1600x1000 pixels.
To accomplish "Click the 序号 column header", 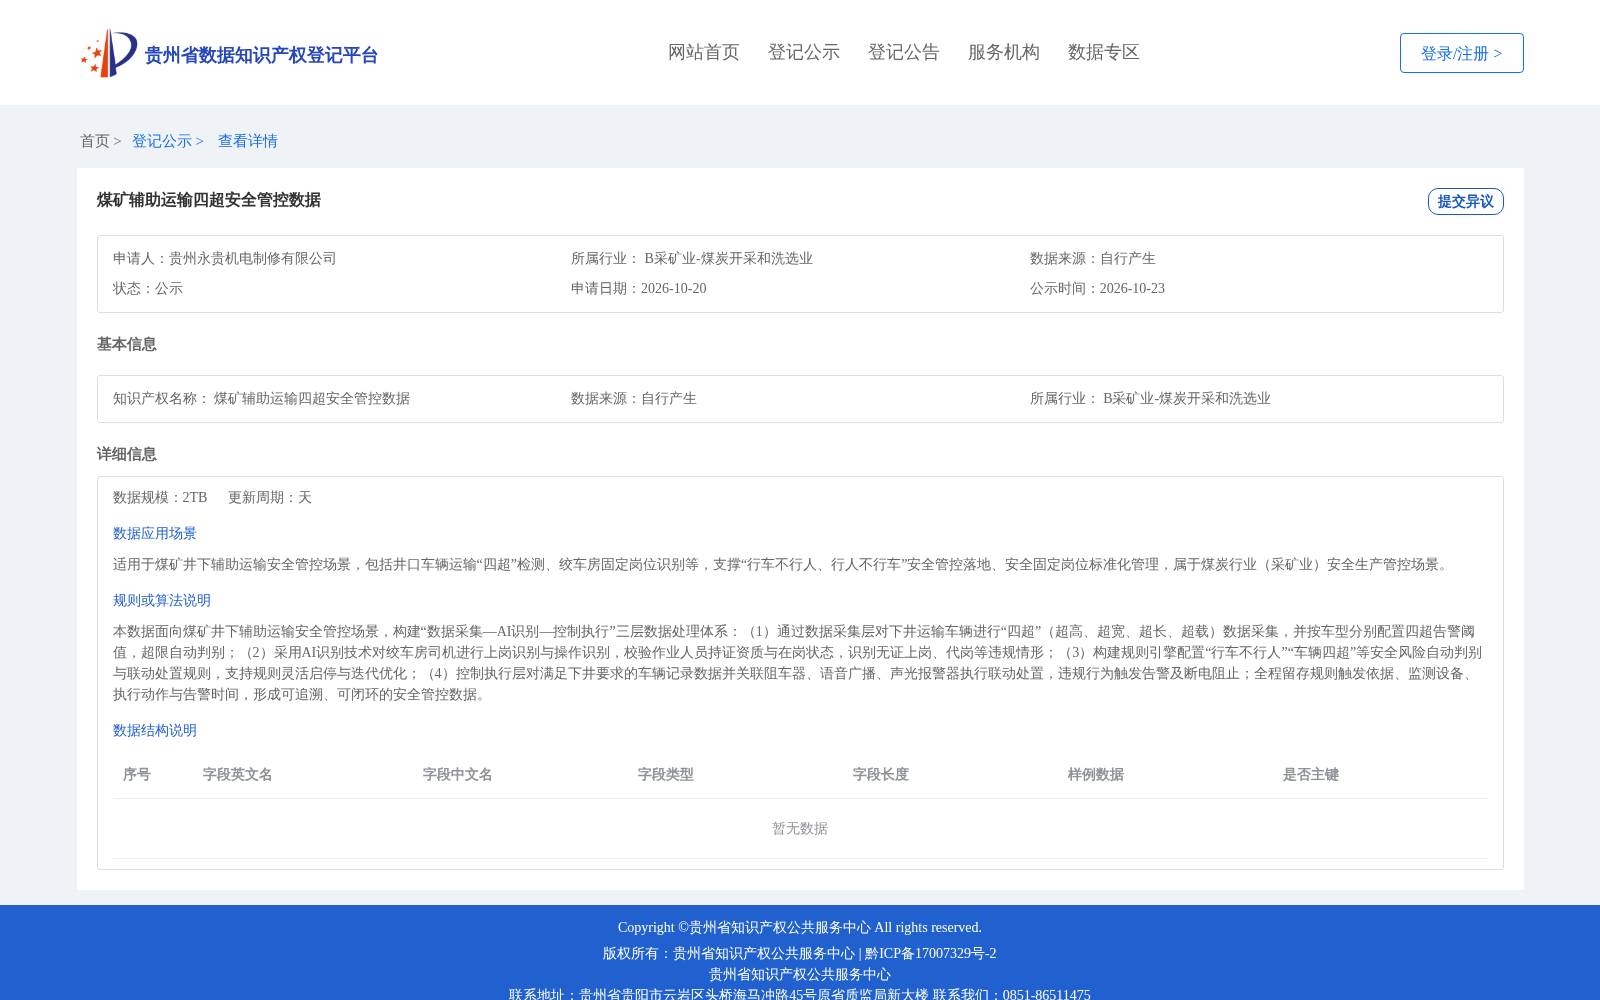I will (137, 775).
